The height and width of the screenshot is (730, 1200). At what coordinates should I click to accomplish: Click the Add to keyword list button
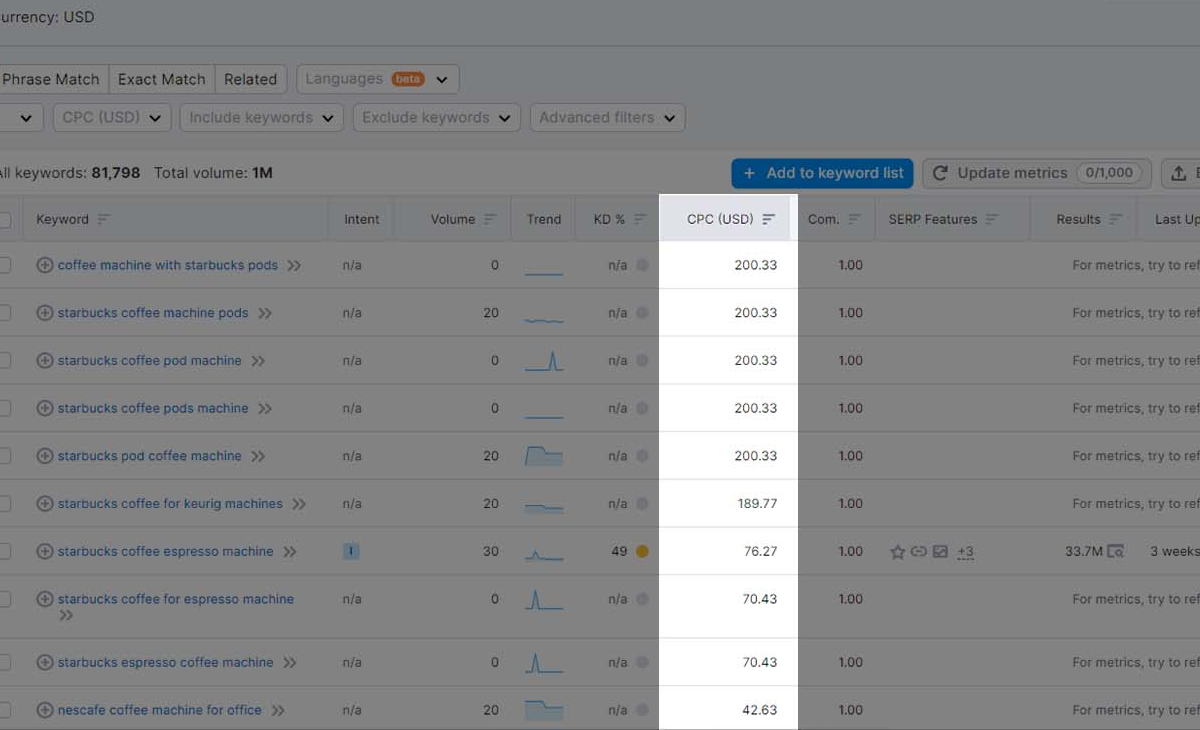pos(822,173)
